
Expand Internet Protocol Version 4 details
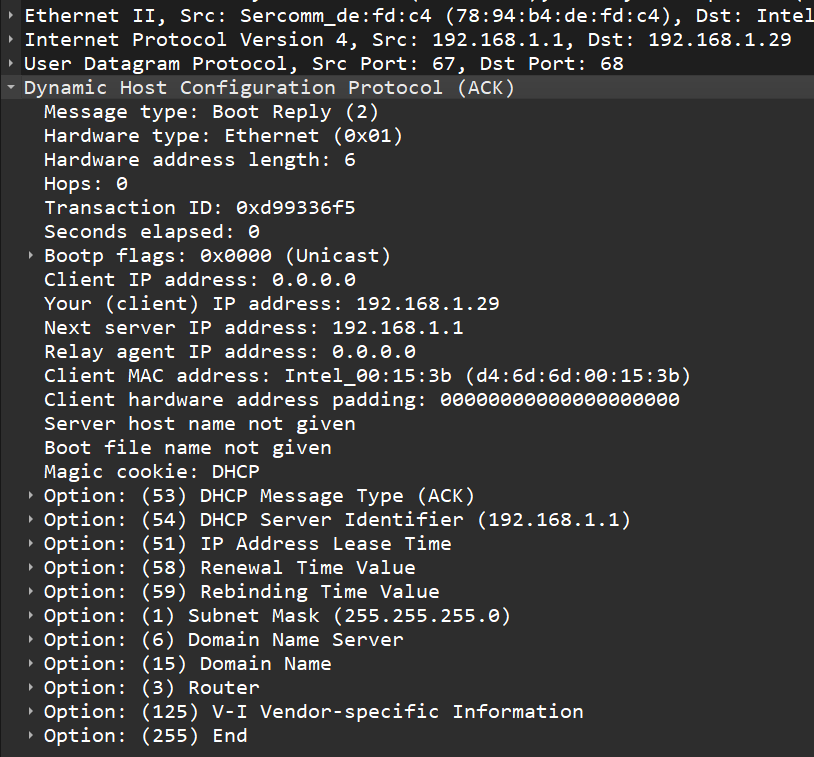point(10,40)
